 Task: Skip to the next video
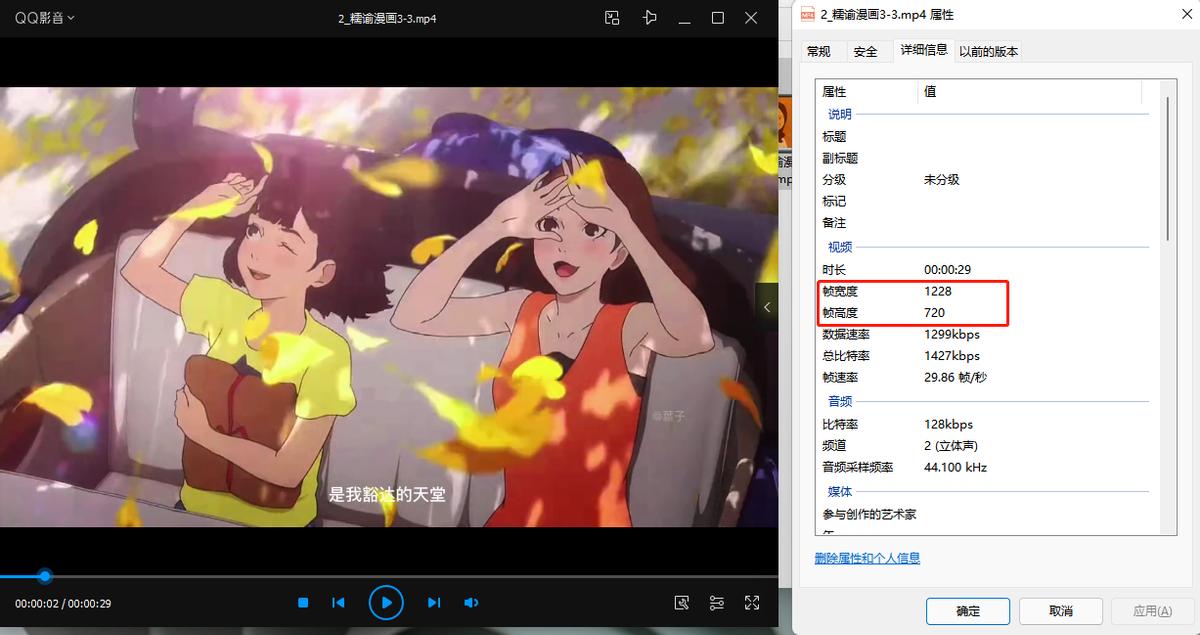pos(433,602)
